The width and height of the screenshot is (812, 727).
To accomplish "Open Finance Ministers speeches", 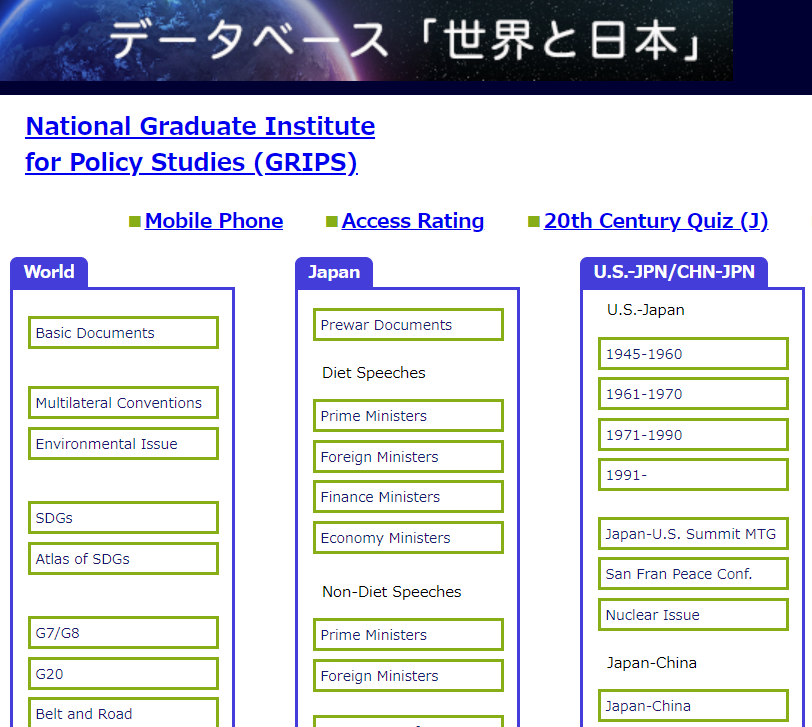I will (x=408, y=497).
